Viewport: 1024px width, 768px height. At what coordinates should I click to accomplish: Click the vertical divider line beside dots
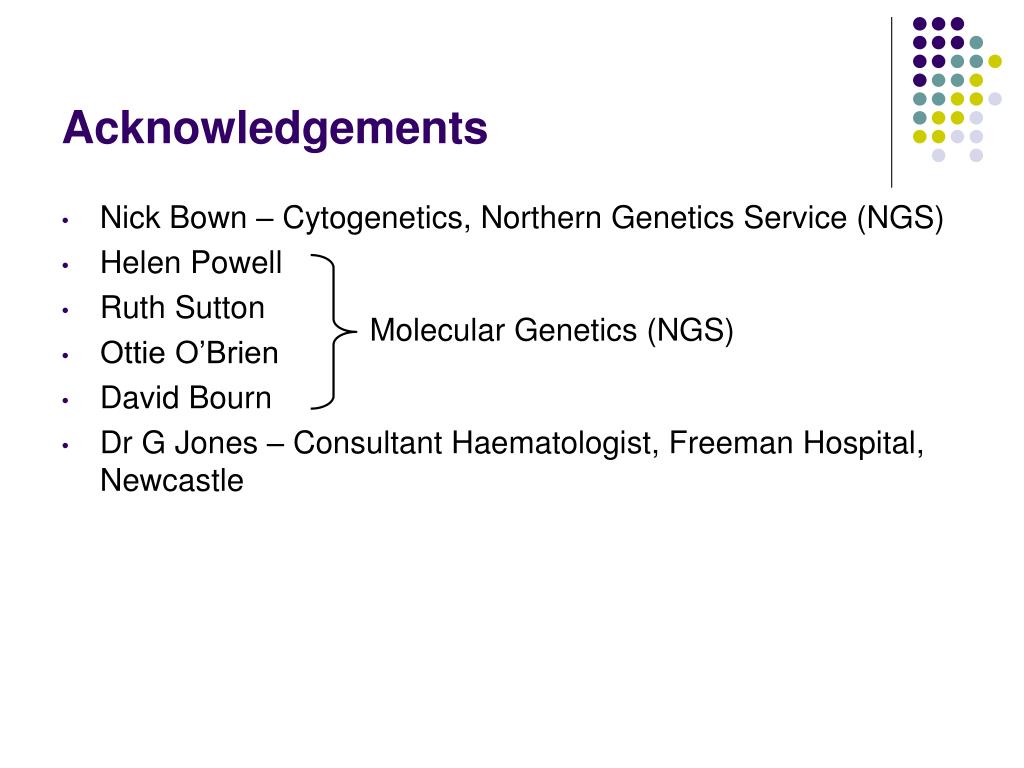[x=892, y=103]
